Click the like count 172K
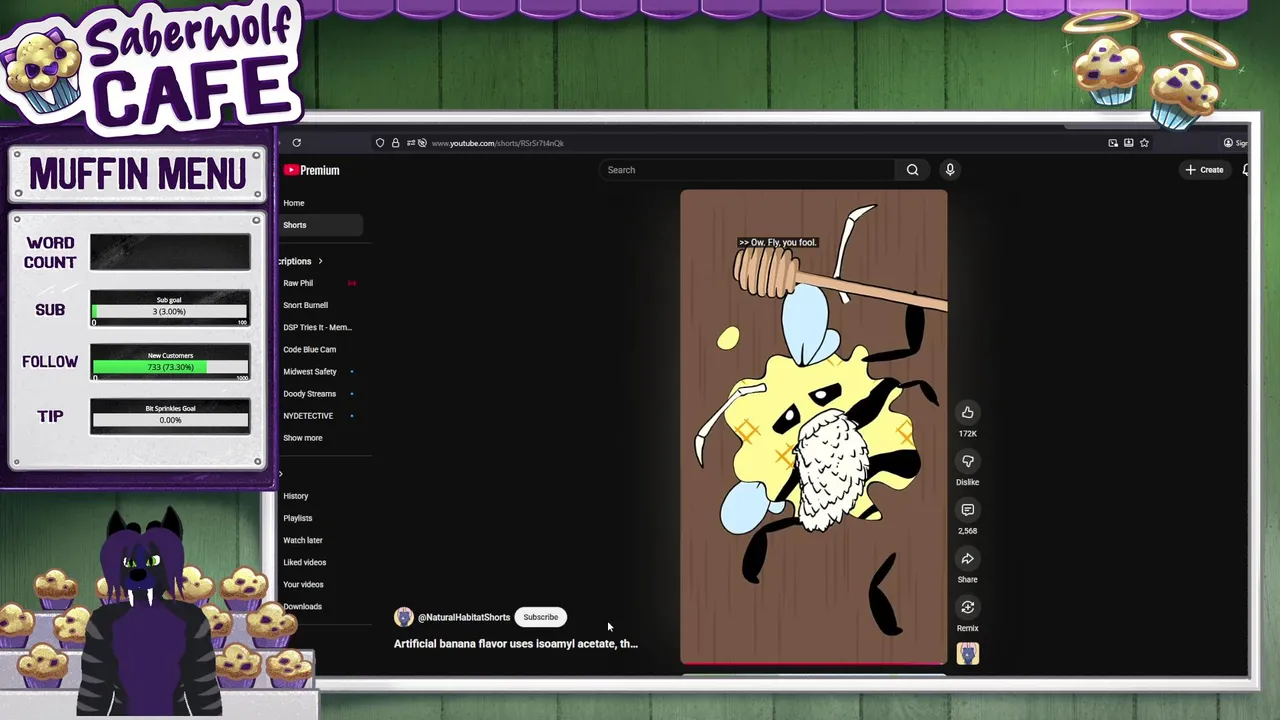 click(967, 434)
